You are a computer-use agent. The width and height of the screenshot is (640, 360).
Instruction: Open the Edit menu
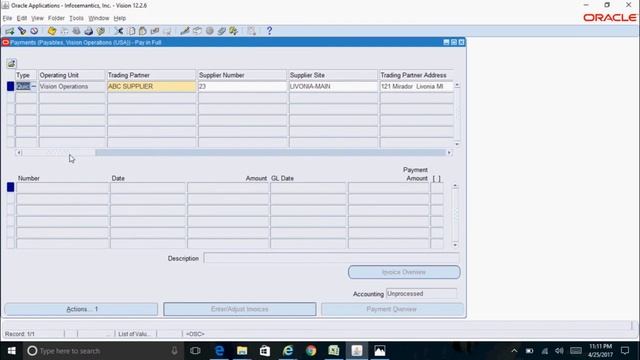(x=22, y=18)
